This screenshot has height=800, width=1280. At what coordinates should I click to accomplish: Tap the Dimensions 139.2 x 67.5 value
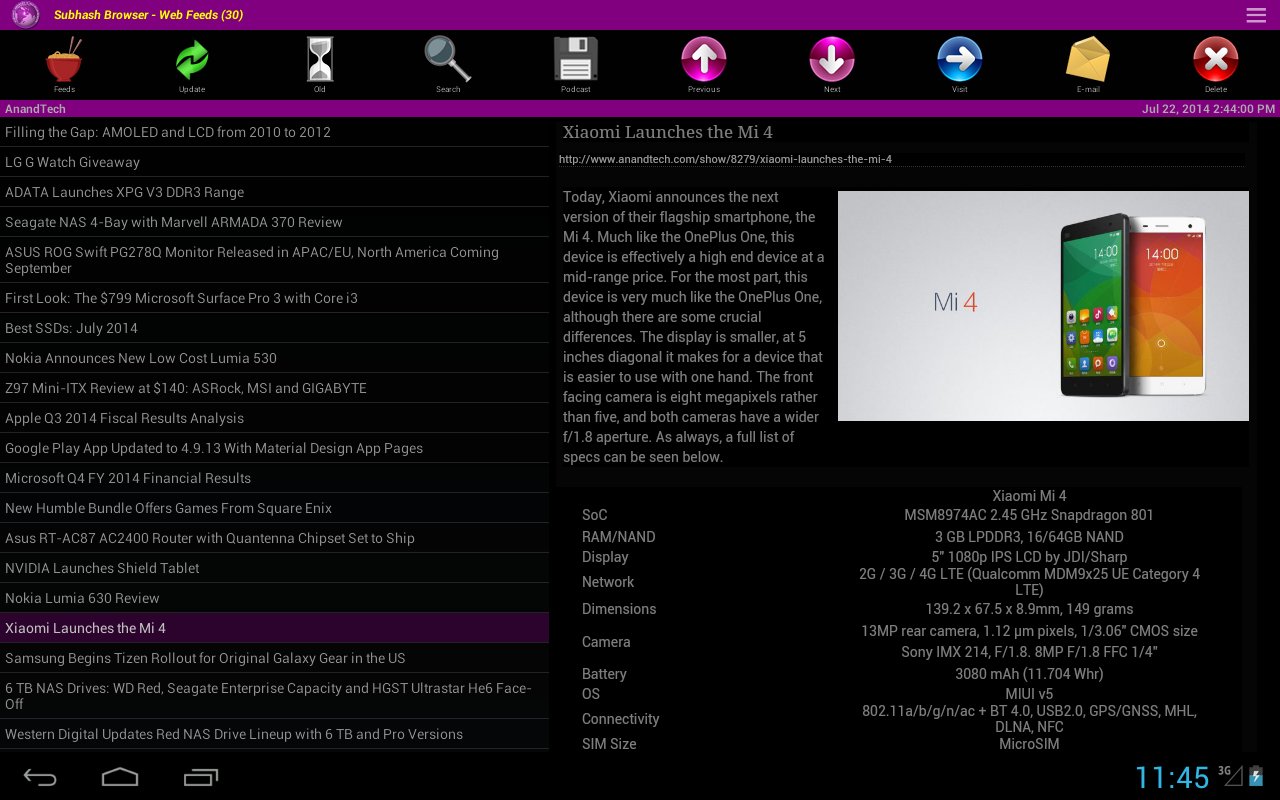click(x=1029, y=609)
